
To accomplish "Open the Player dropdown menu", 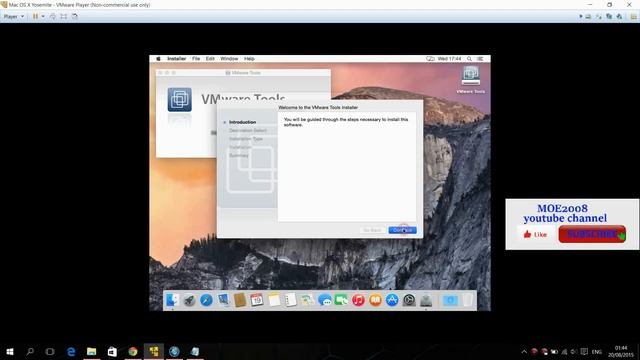I will tap(14, 16).
